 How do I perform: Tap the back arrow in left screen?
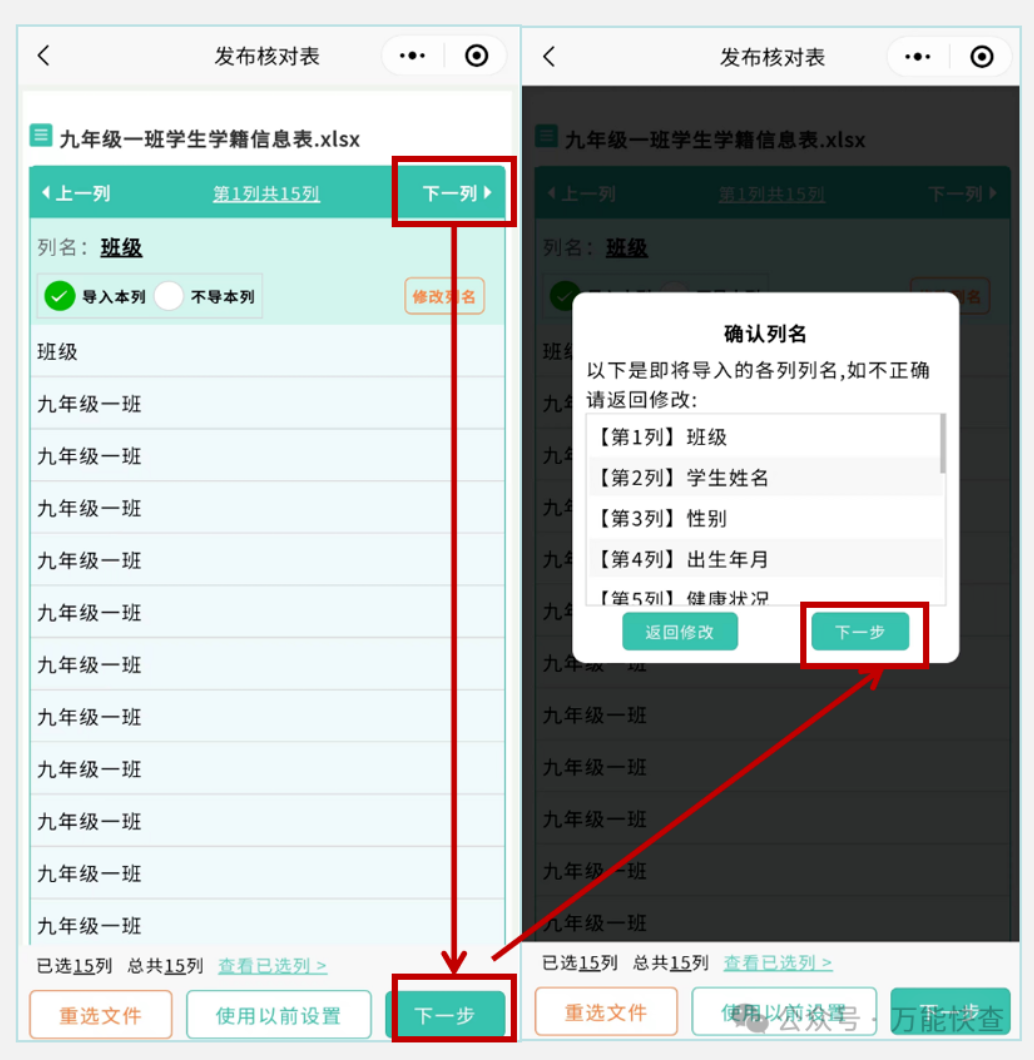coord(44,55)
